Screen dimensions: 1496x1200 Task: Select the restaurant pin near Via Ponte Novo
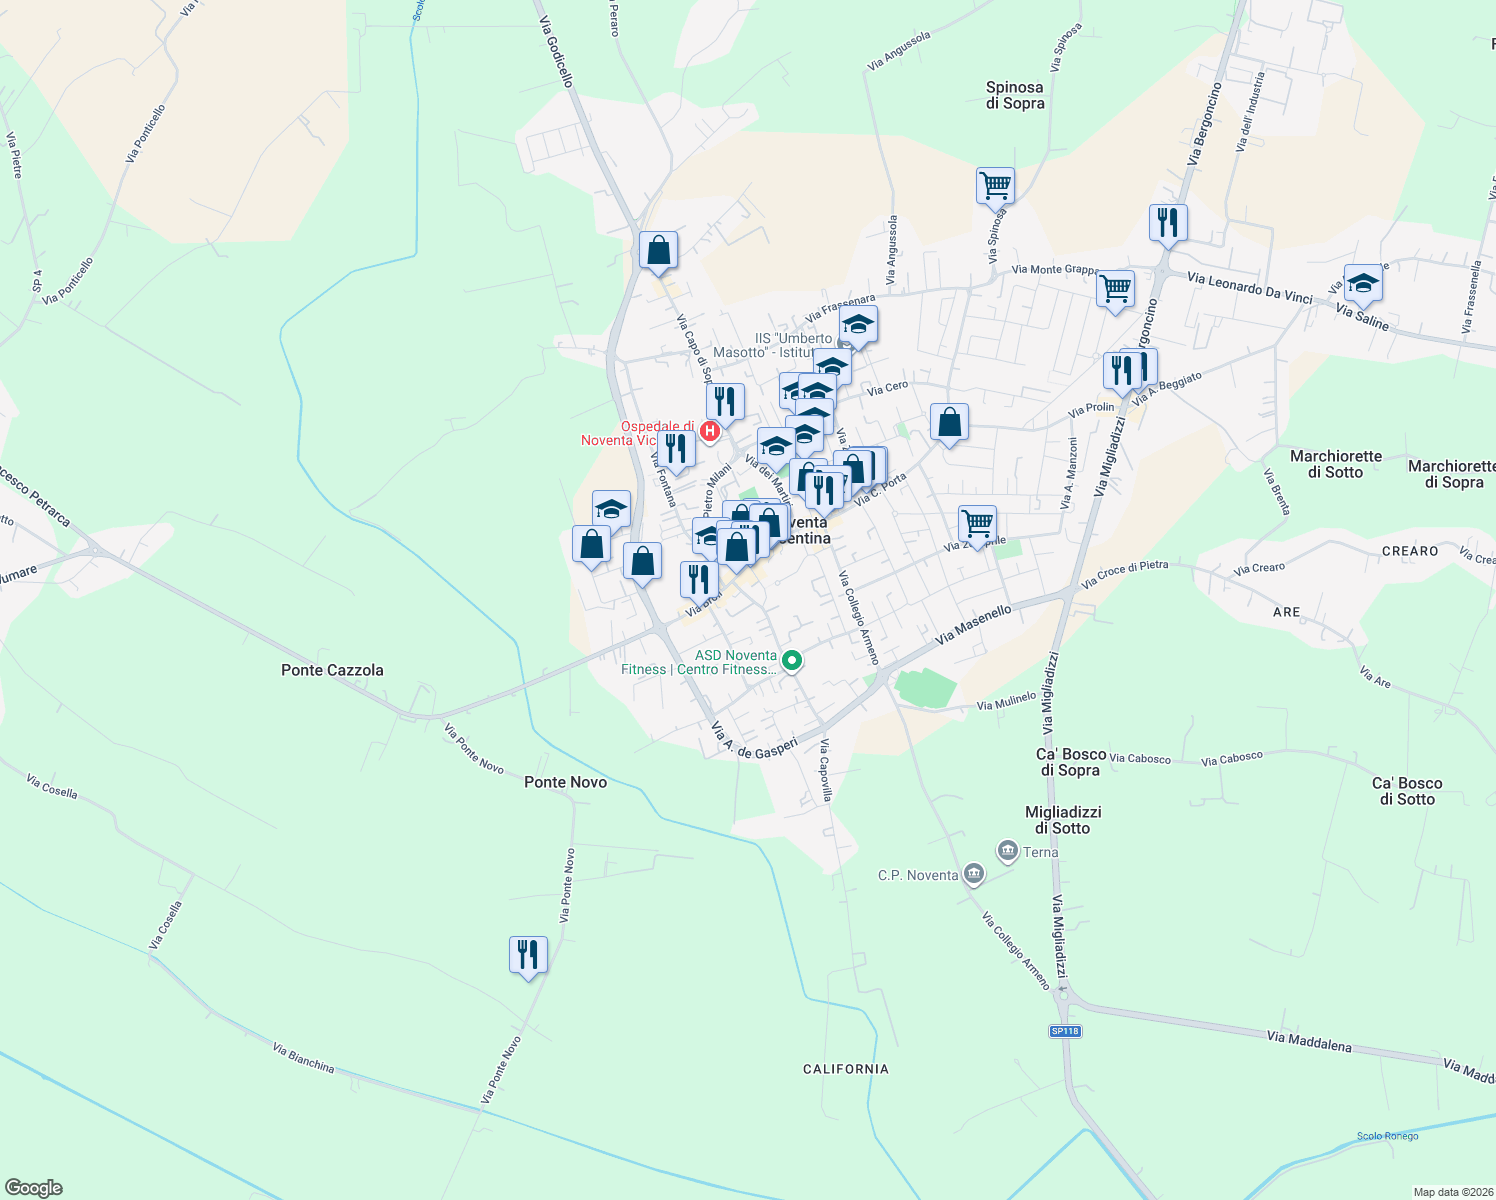point(528,955)
